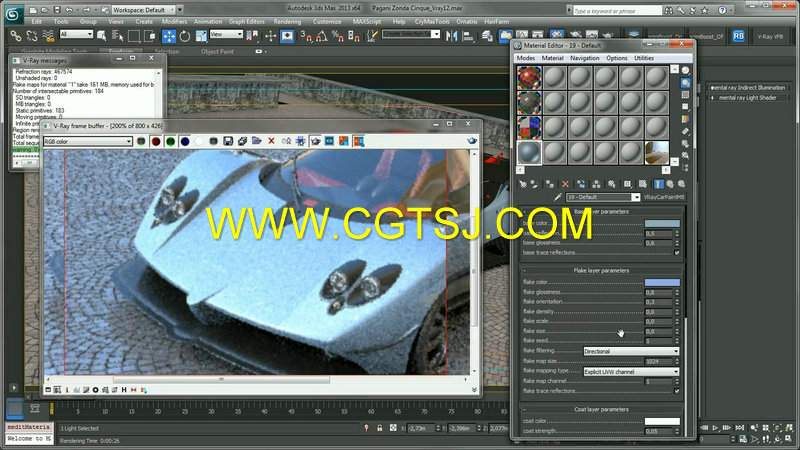Open the Rendering menu
Screen dimensions: 800x450
click(x=287, y=21)
